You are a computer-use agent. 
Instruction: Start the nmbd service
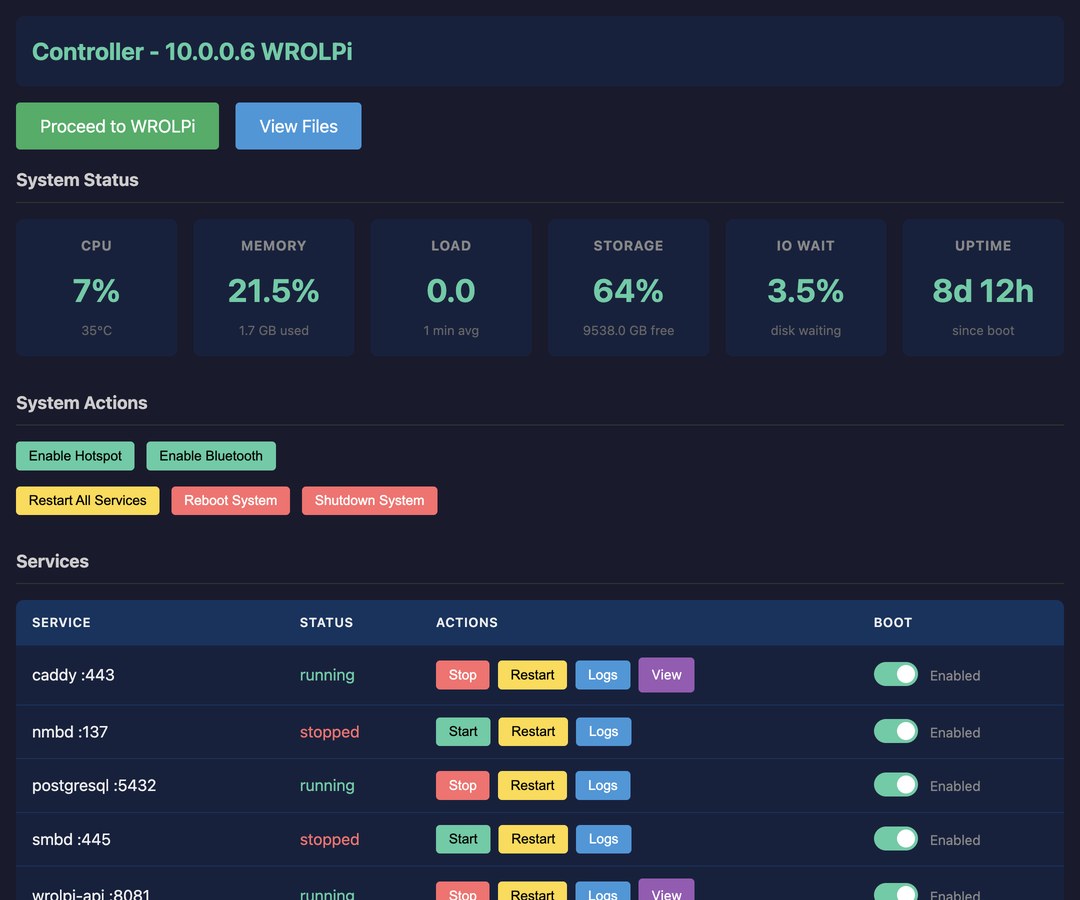point(463,731)
